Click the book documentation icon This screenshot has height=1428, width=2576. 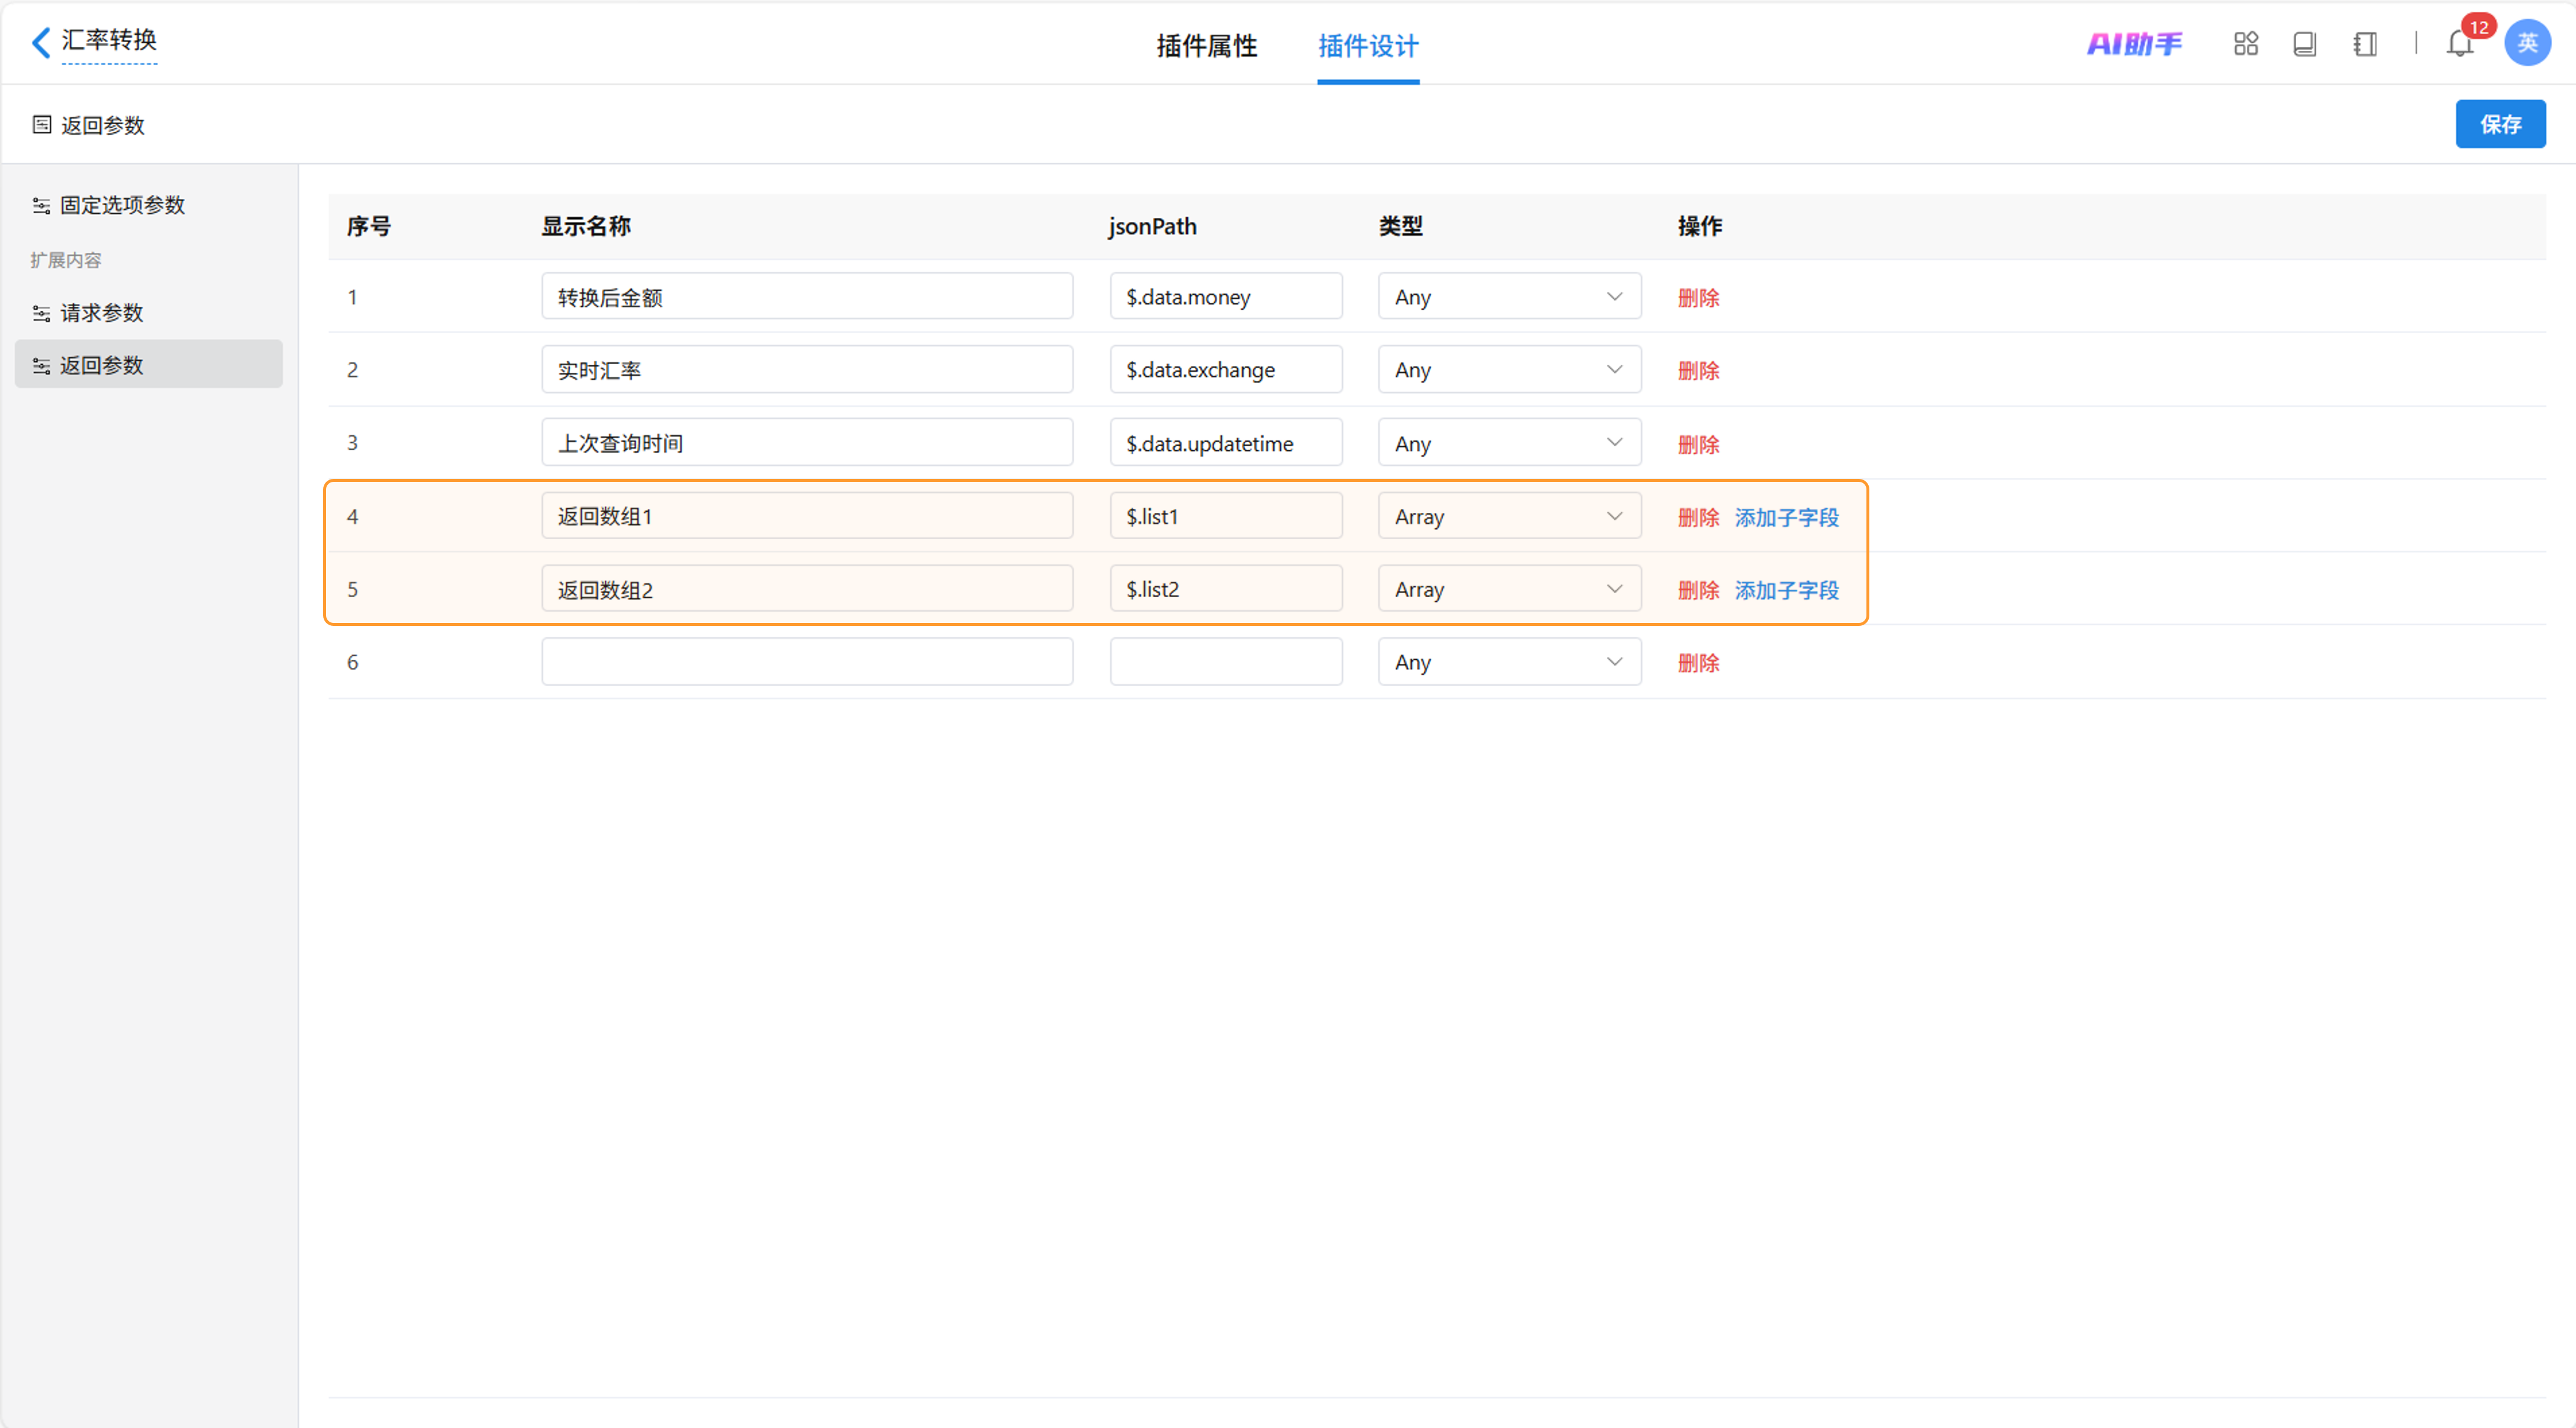2304,44
